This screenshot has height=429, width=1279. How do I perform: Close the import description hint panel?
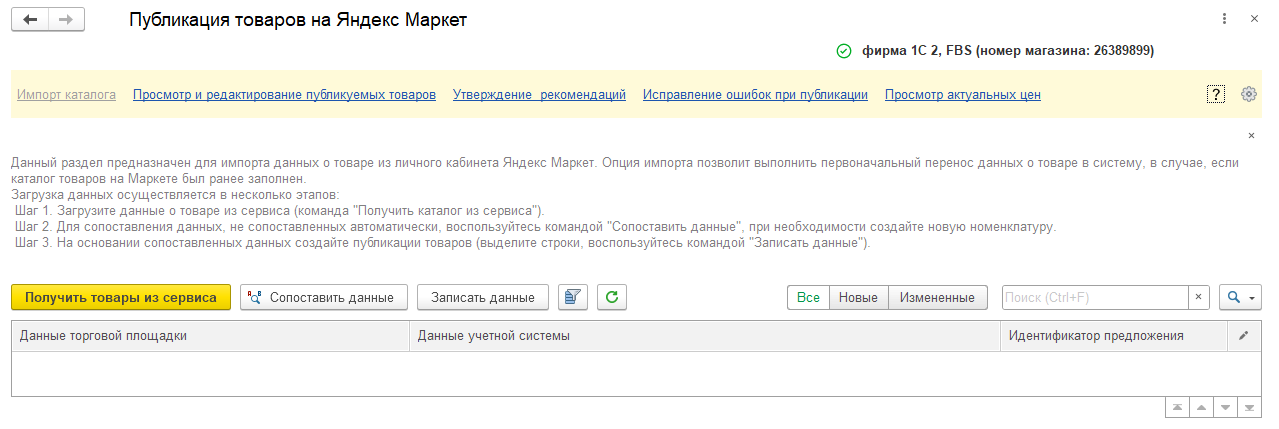tap(1251, 135)
